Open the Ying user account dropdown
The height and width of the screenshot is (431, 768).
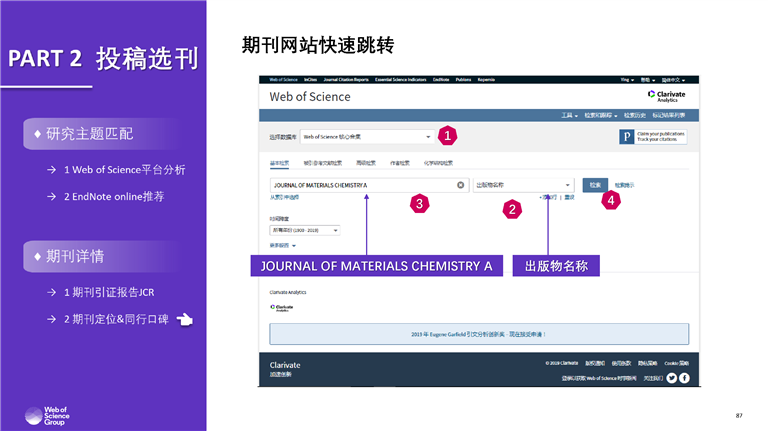(627, 80)
